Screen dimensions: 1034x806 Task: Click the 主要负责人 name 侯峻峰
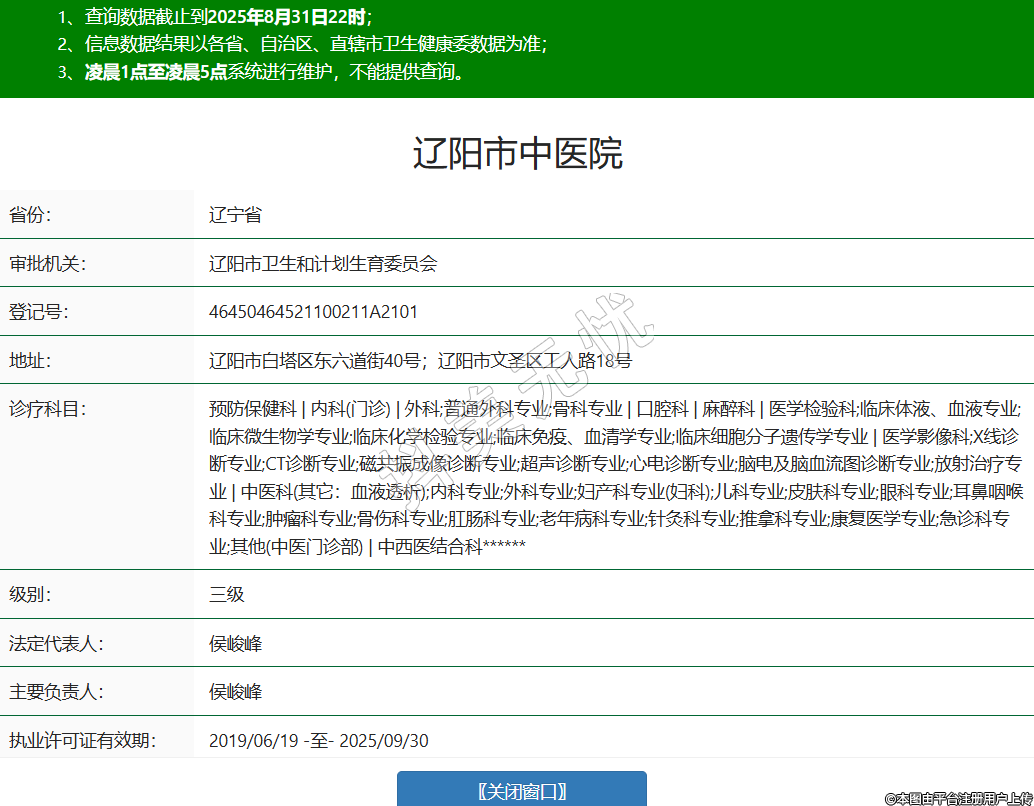point(235,692)
